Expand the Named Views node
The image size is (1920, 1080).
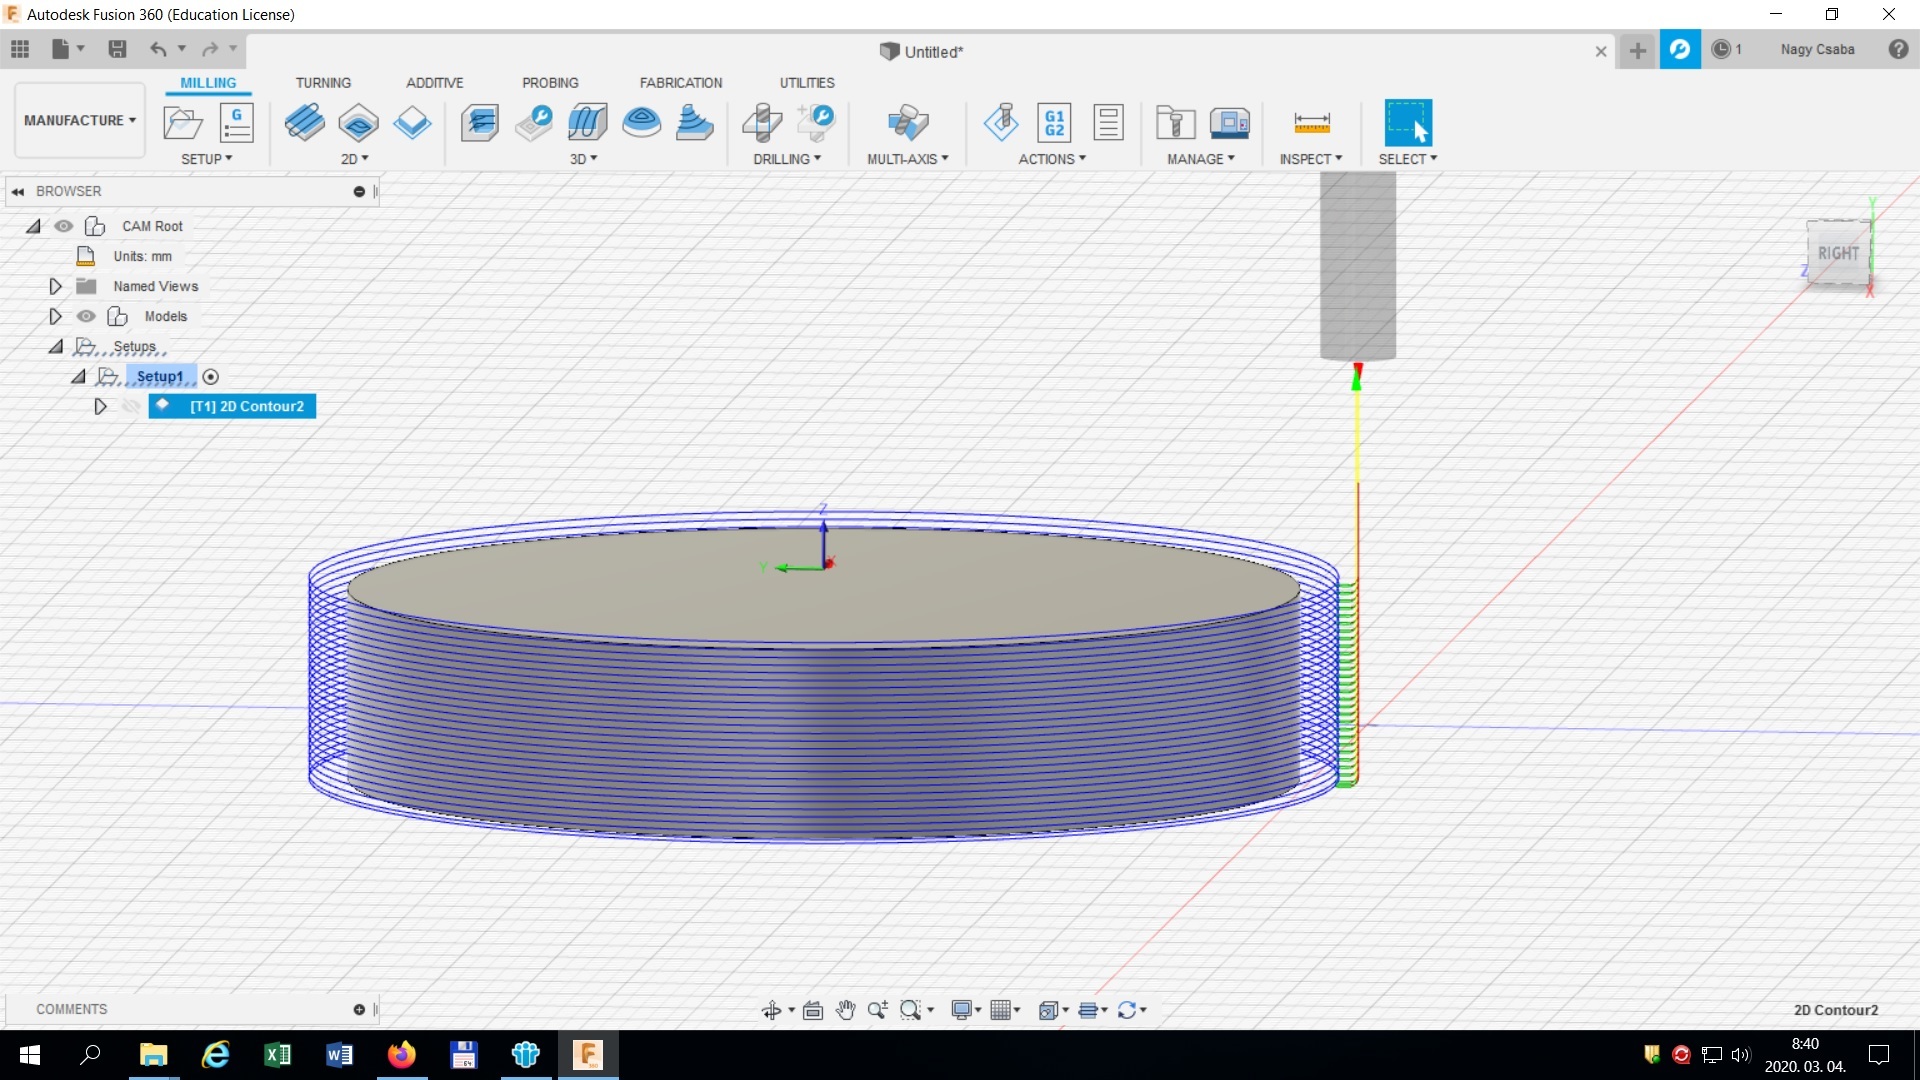(55, 286)
